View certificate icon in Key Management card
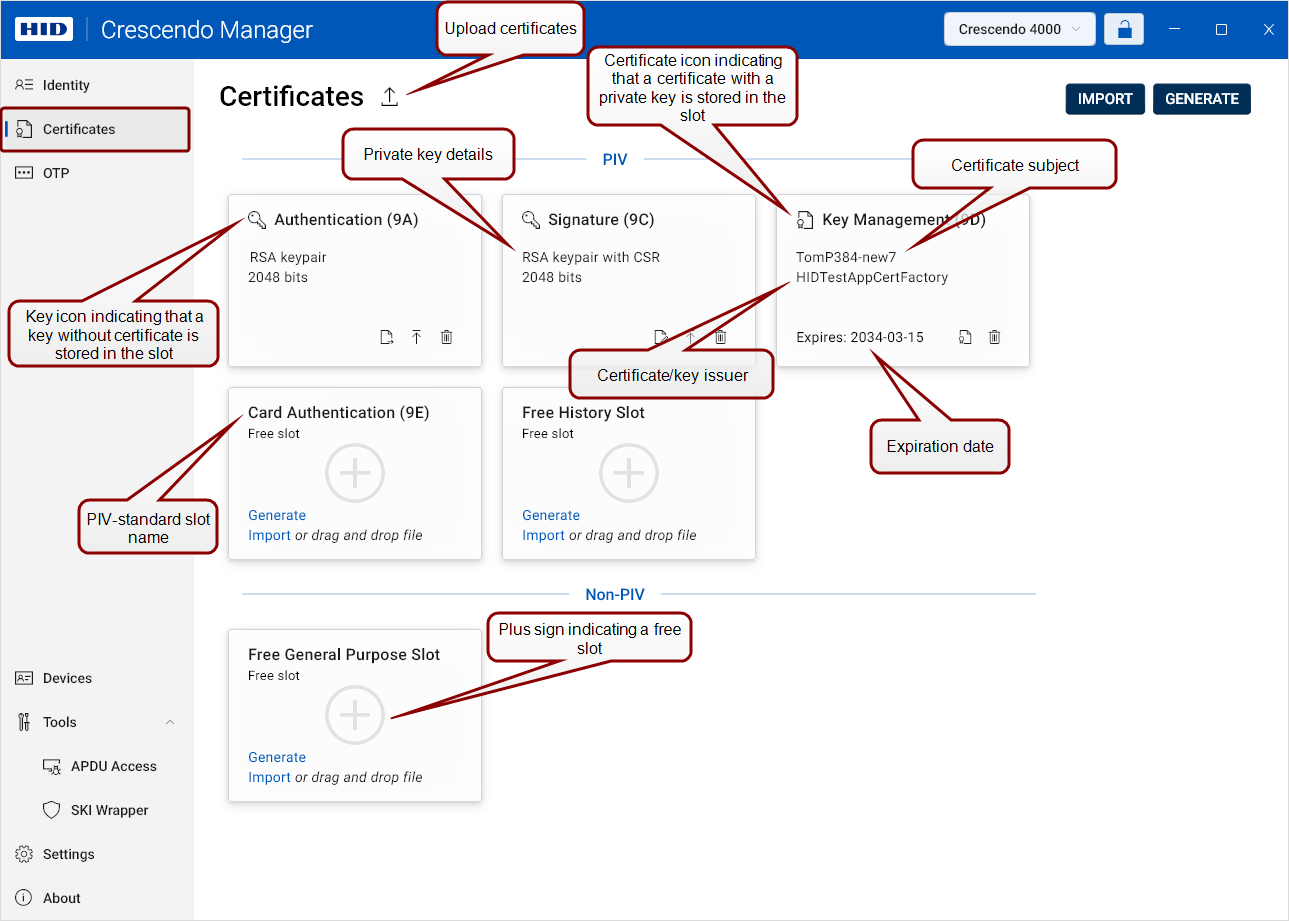 (965, 337)
